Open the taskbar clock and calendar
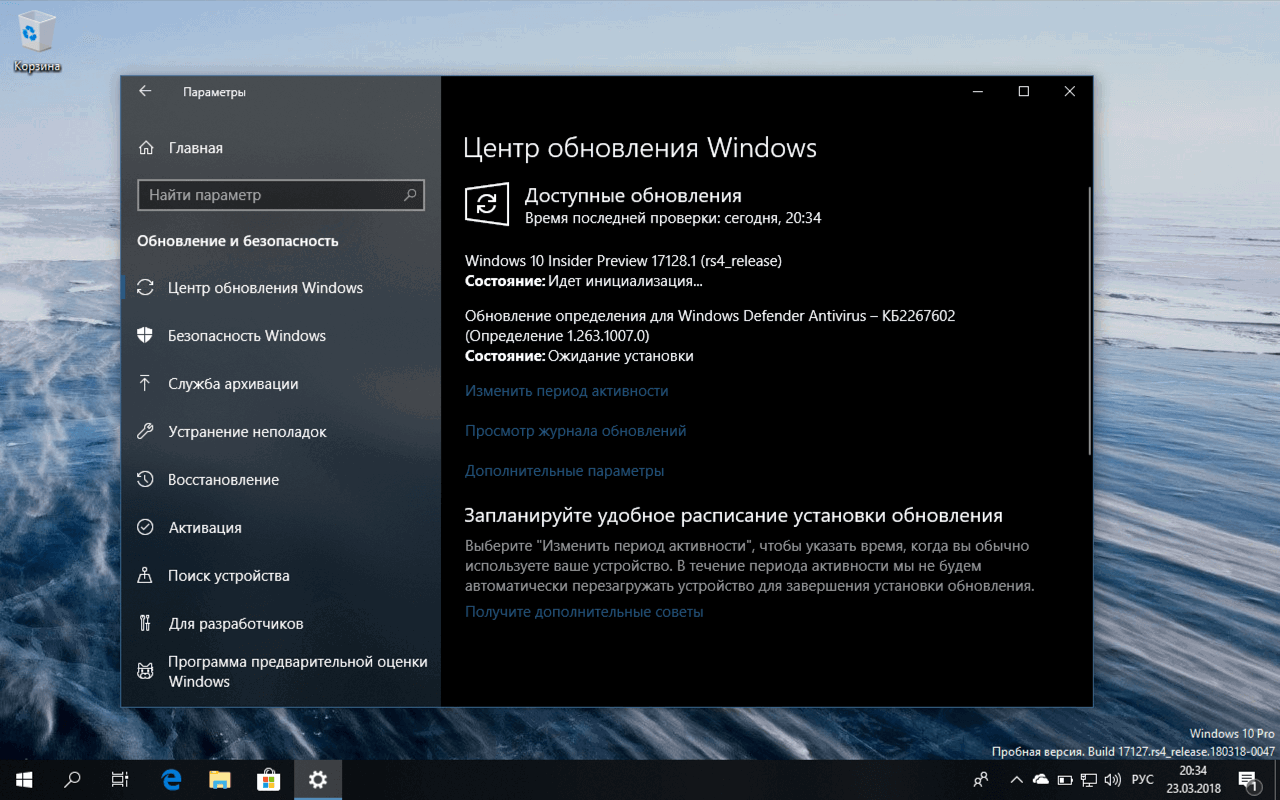The height and width of the screenshot is (800, 1280). pyautogui.click(x=1193, y=779)
